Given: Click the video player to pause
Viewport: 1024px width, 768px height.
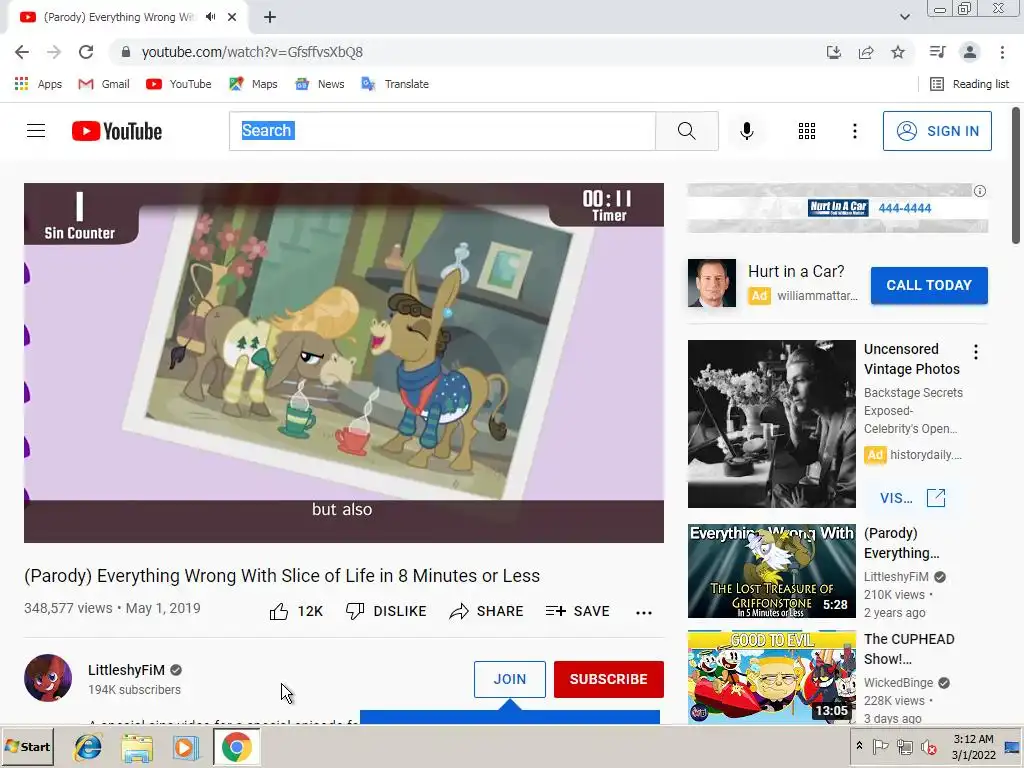Looking at the screenshot, I should [344, 362].
